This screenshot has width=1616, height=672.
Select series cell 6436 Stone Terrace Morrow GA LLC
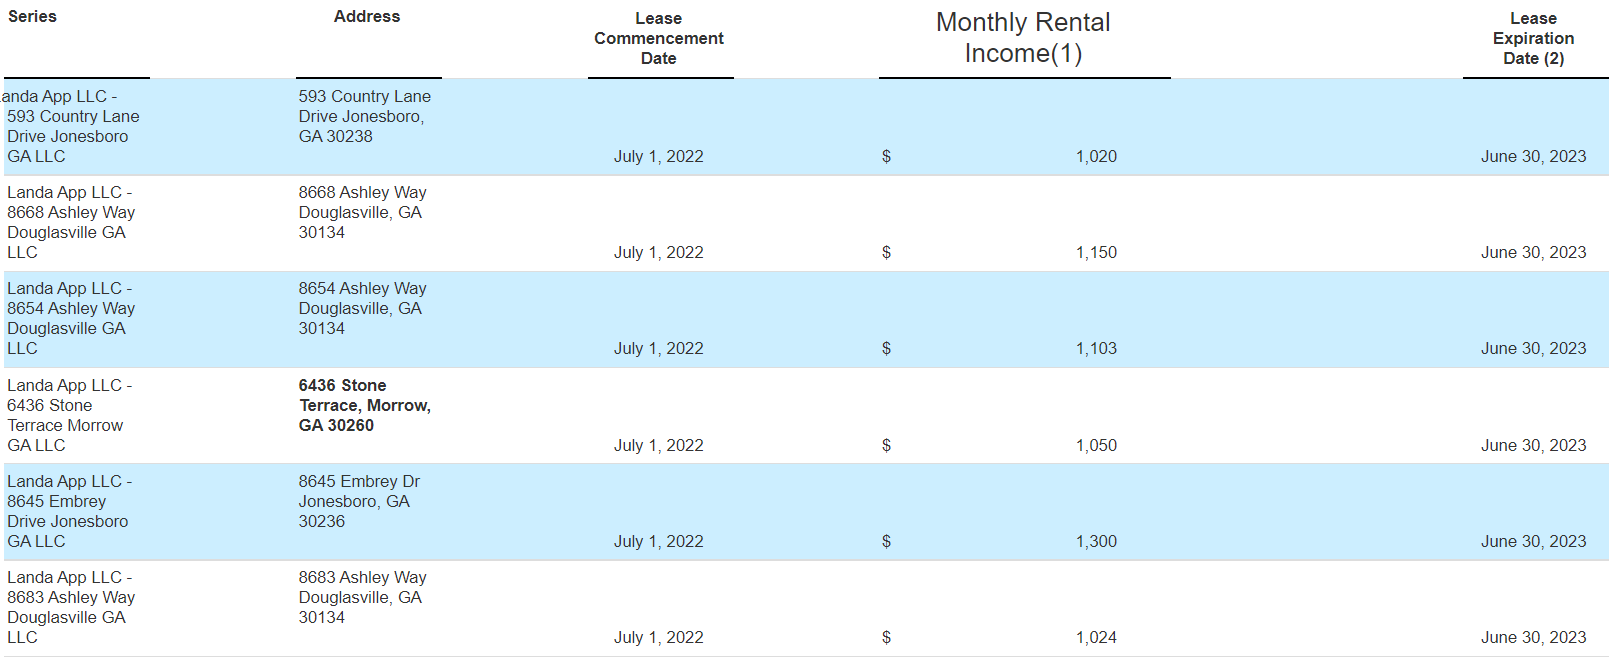pos(70,415)
